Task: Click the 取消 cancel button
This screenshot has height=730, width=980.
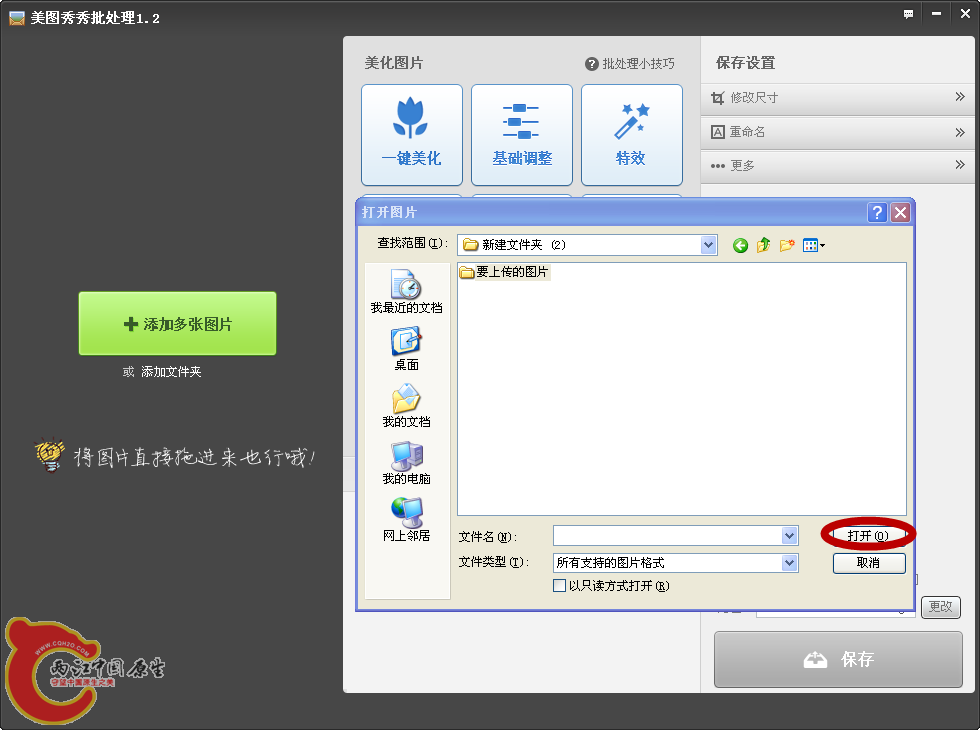Action: [869, 563]
